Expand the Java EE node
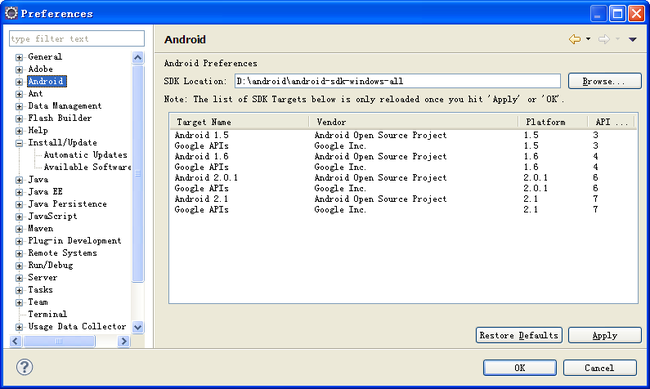Image resolution: width=650 pixels, height=389 pixels. tap(19, 192)
